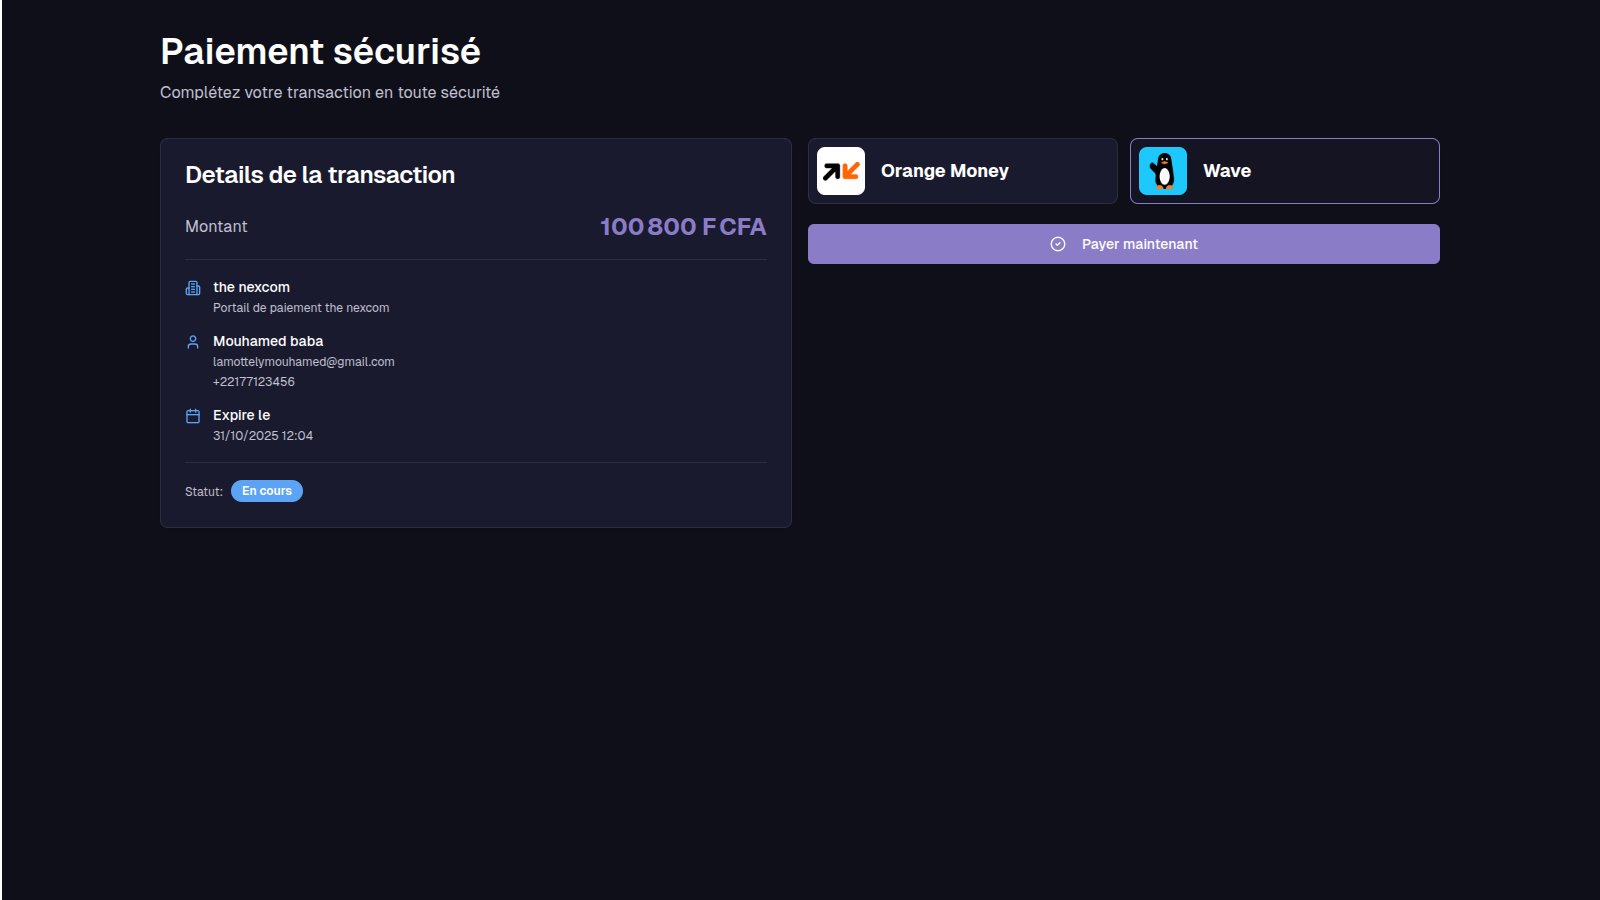
Task: Click the Orange Money logo icon
Action: [841, 171]
